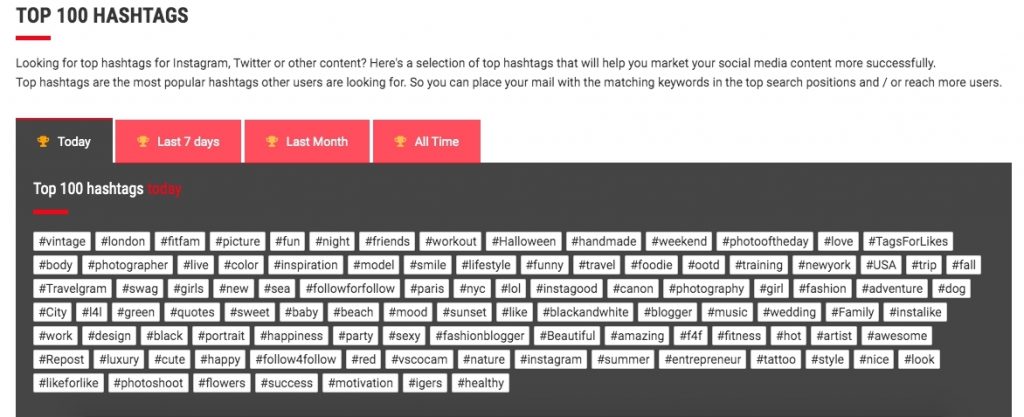1024x417 pixels.
Task: Click the trophy icon on Last Month tab
Action: (272, 142)
